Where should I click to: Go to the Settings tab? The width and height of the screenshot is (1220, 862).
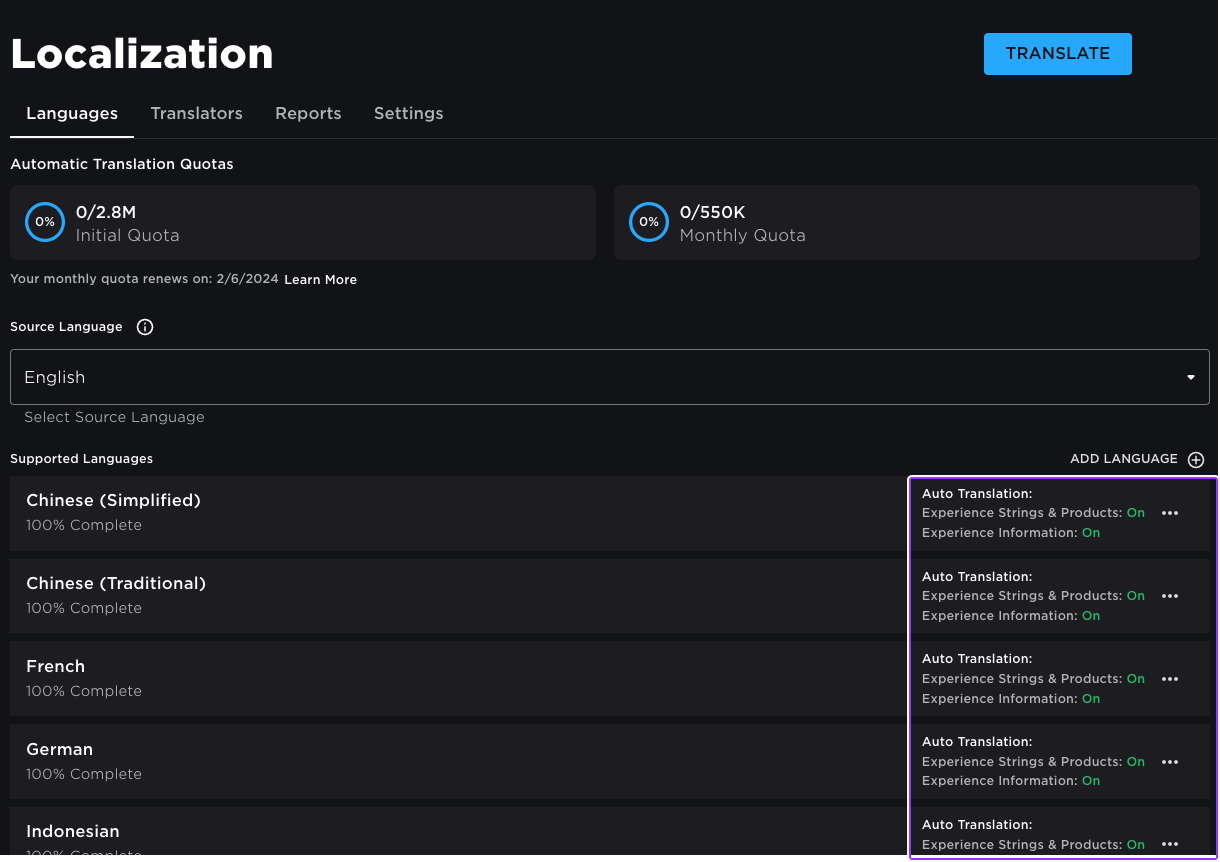pyautogui.click(x=408, y=113)
